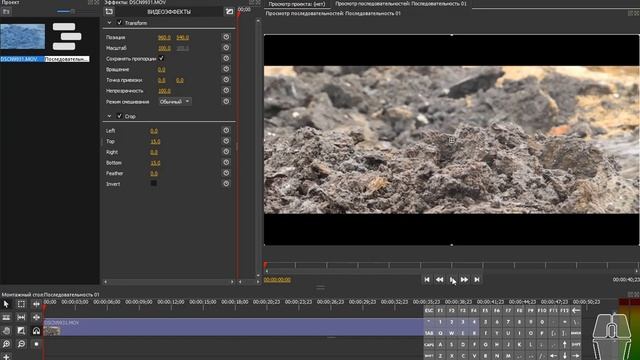Click the Record audio button in timeline tools
This screenshot has width=640, height=360.
36,344
